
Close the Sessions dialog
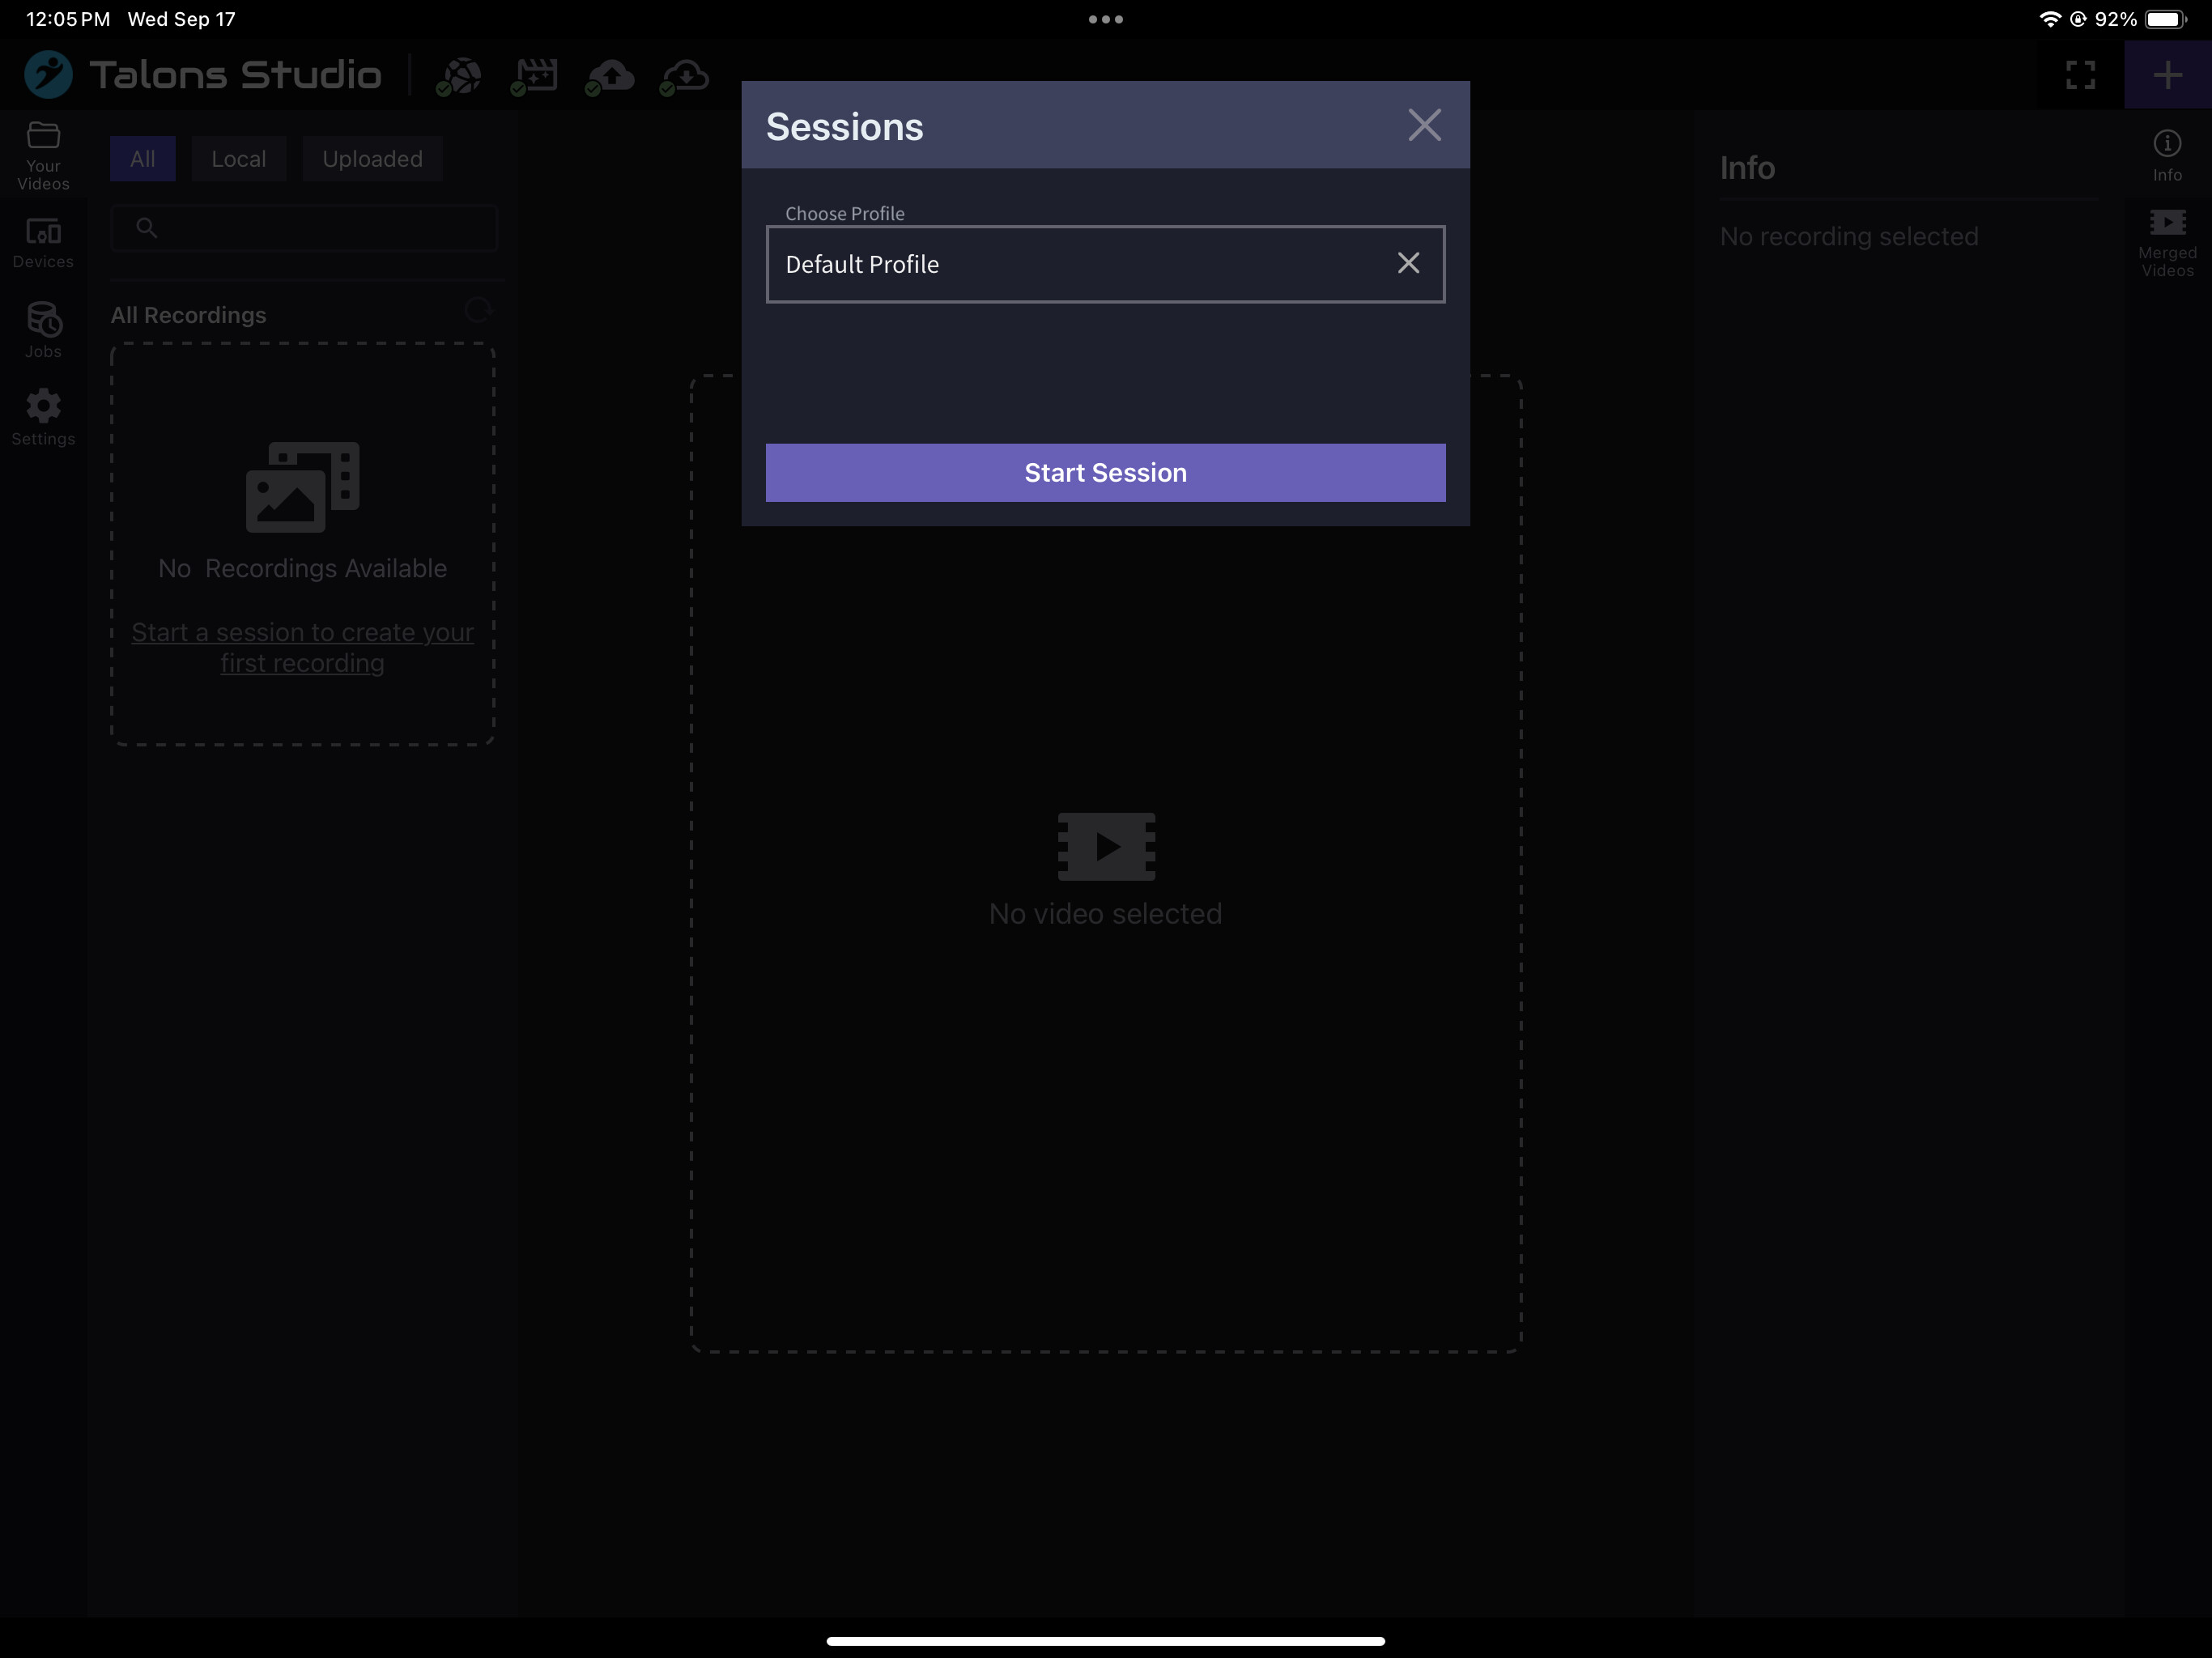pos(1424,125)
